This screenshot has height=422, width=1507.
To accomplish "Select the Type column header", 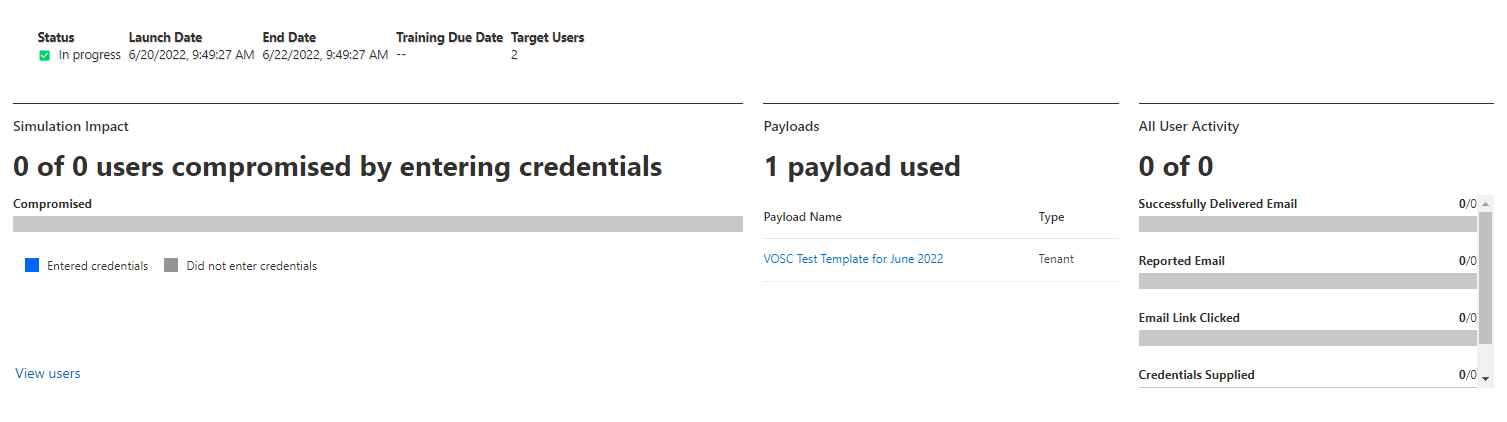I will [x=1051, y=217].
